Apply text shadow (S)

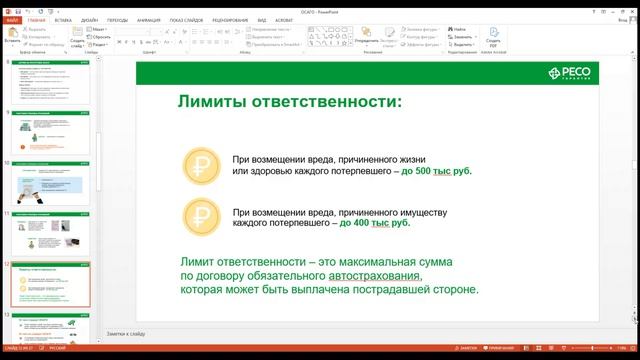(x=141, y=42)
